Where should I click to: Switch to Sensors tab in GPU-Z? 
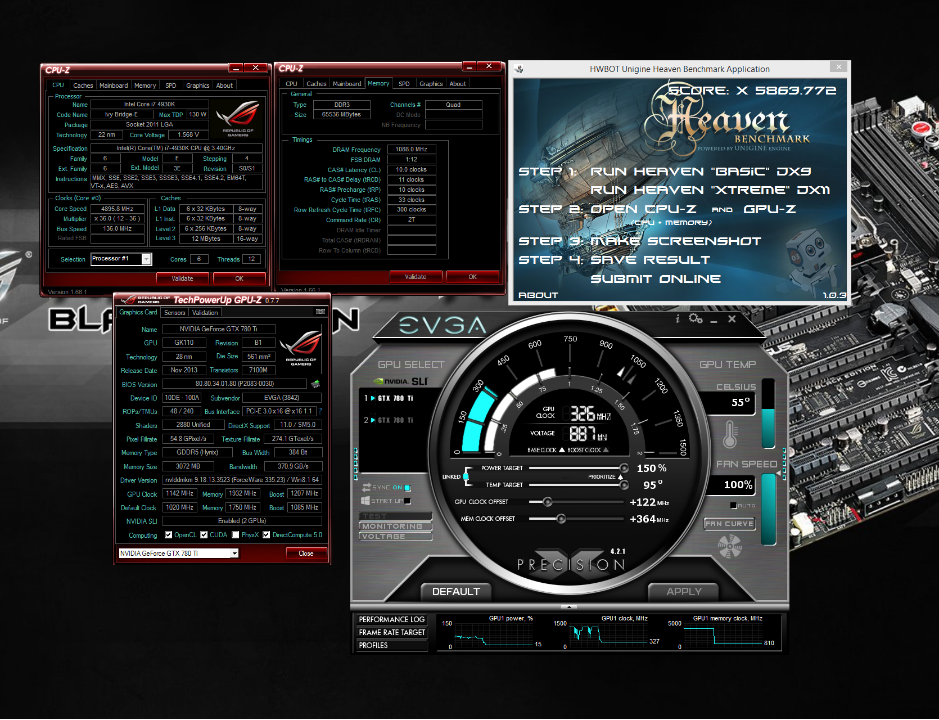[x=174, y=312]
